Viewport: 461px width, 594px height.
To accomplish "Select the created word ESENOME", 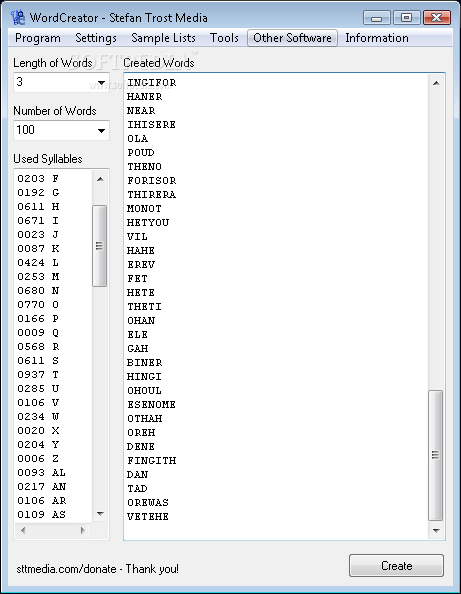I will pyautogui.click(x=152, y=405).
